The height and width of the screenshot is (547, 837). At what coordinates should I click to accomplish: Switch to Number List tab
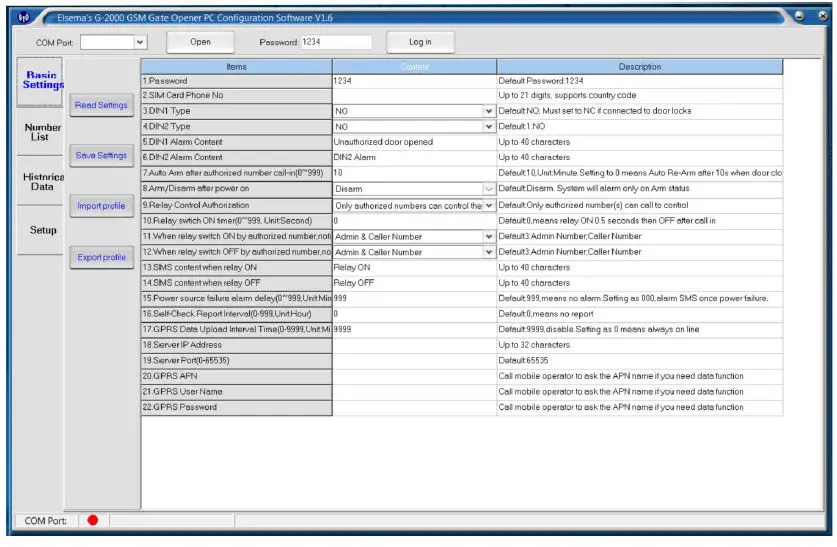[40, 132]
